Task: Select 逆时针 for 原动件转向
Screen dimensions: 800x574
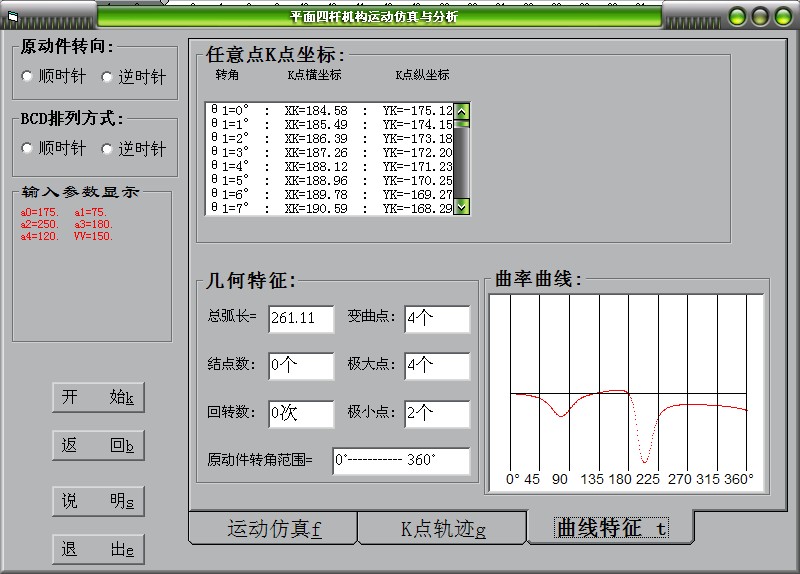Action: tap(108, 77)
